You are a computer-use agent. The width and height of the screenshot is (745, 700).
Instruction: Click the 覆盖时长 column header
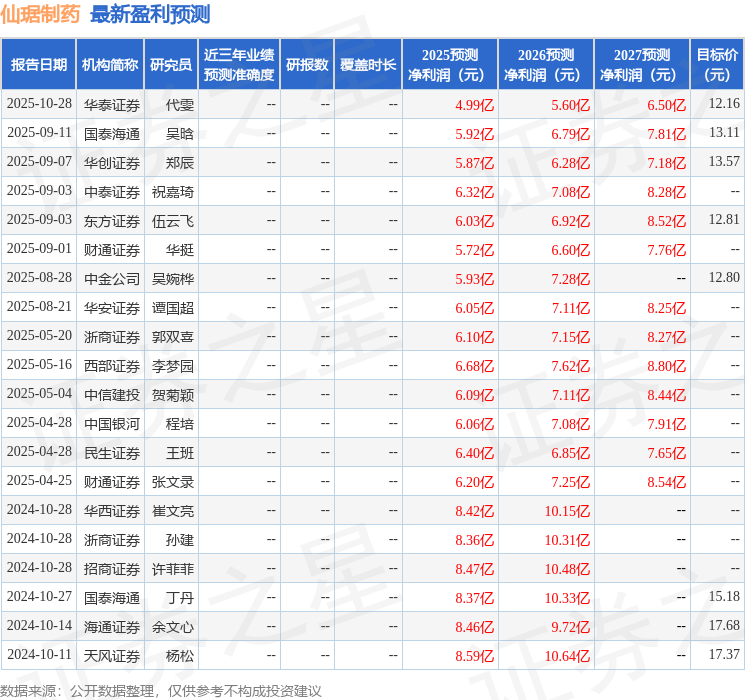pyautogui.click(x=367, y=65)
